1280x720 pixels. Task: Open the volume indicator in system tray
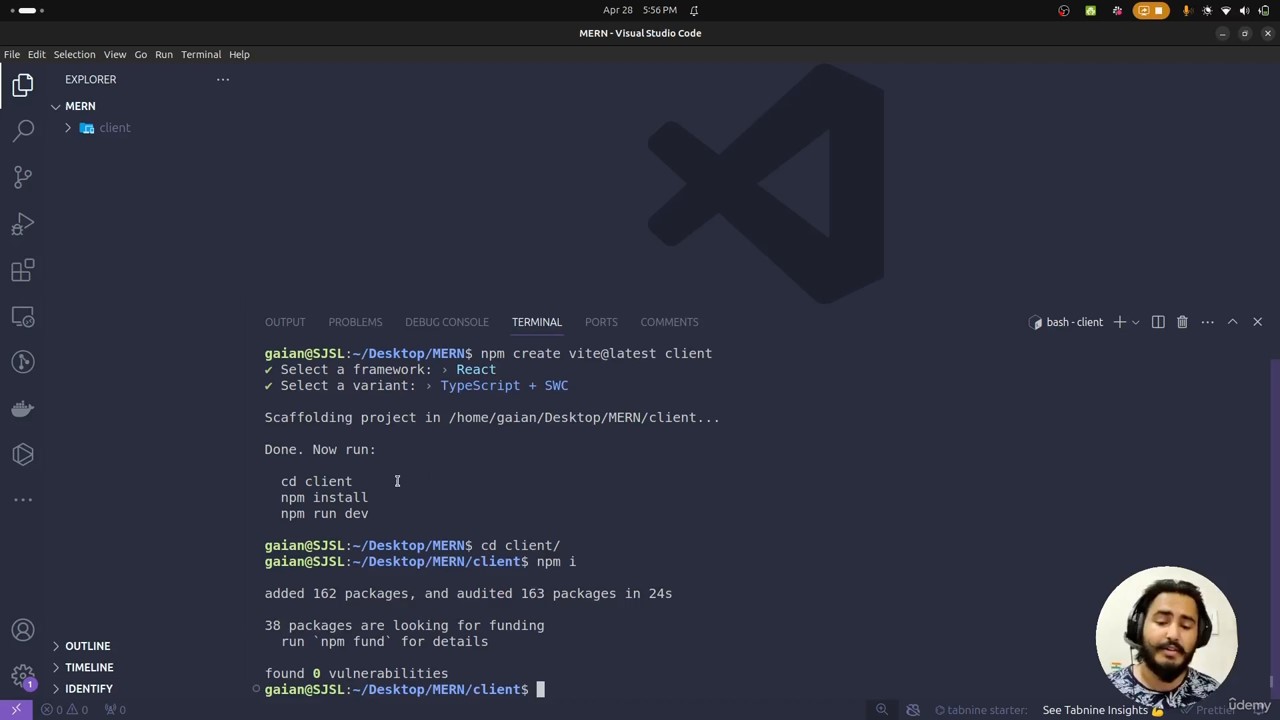tap(1245, 10)
